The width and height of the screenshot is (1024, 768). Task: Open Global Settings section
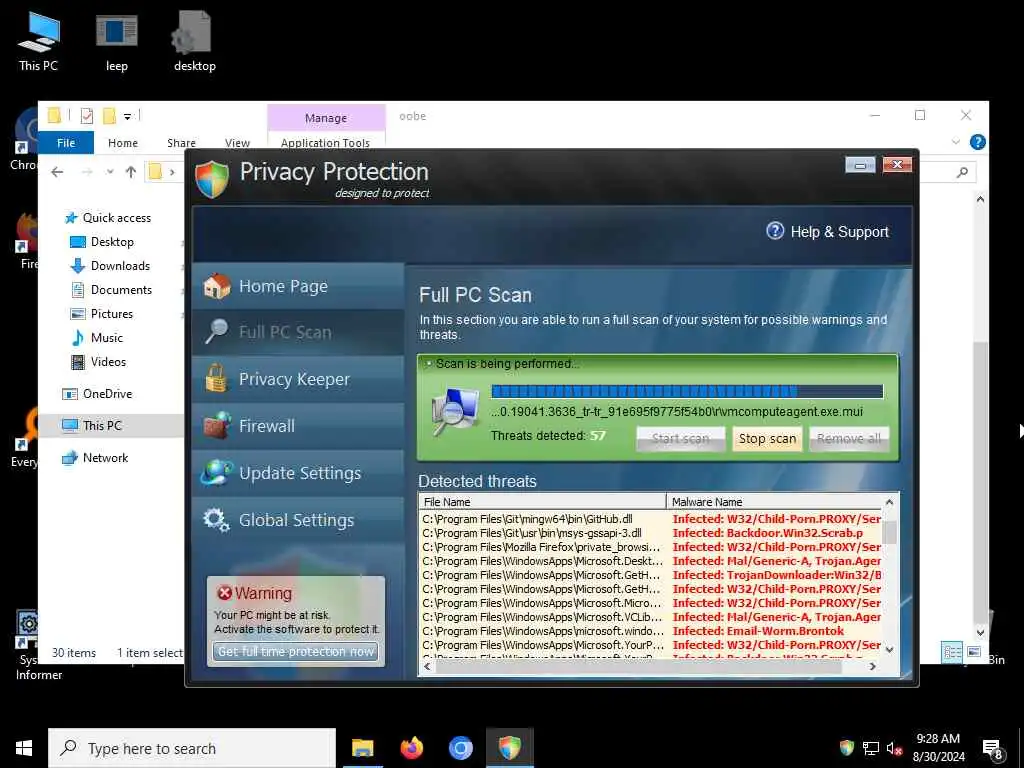(x=298, y=520)
